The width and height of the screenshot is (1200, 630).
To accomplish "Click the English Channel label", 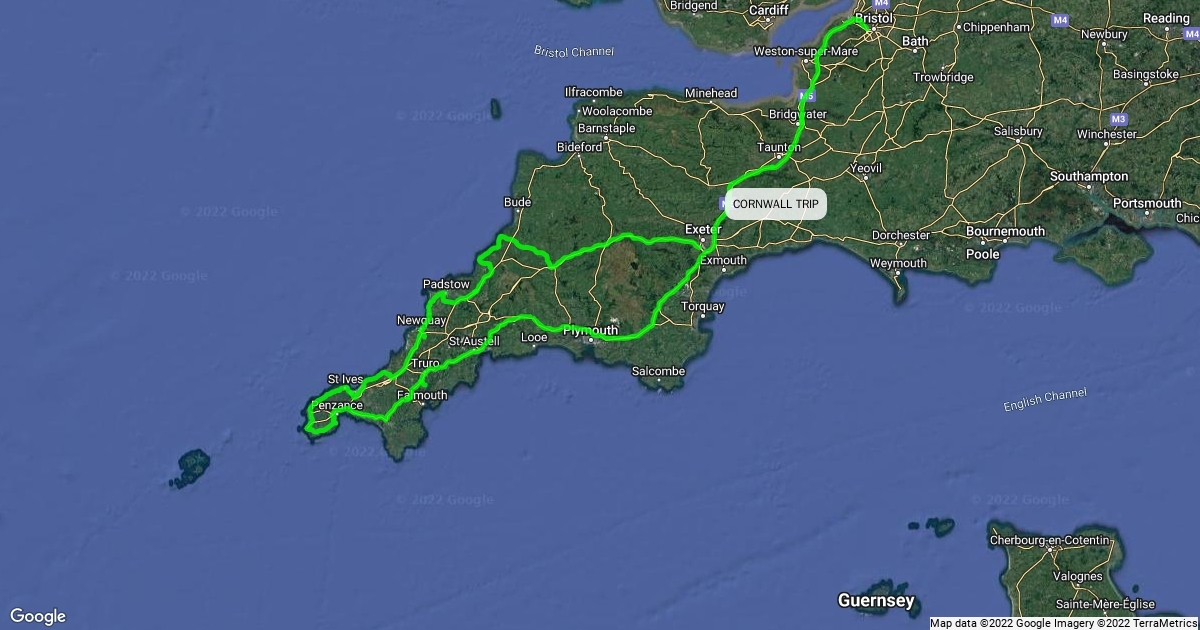I will [1045, 400].
